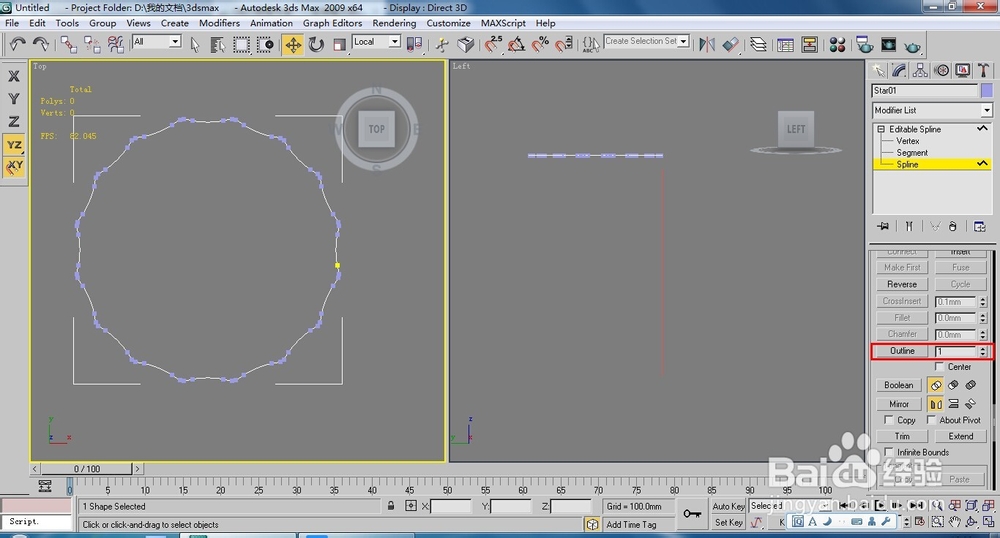
Task: Toggle the Spinner Snap icon
Action: click(564, 44)
